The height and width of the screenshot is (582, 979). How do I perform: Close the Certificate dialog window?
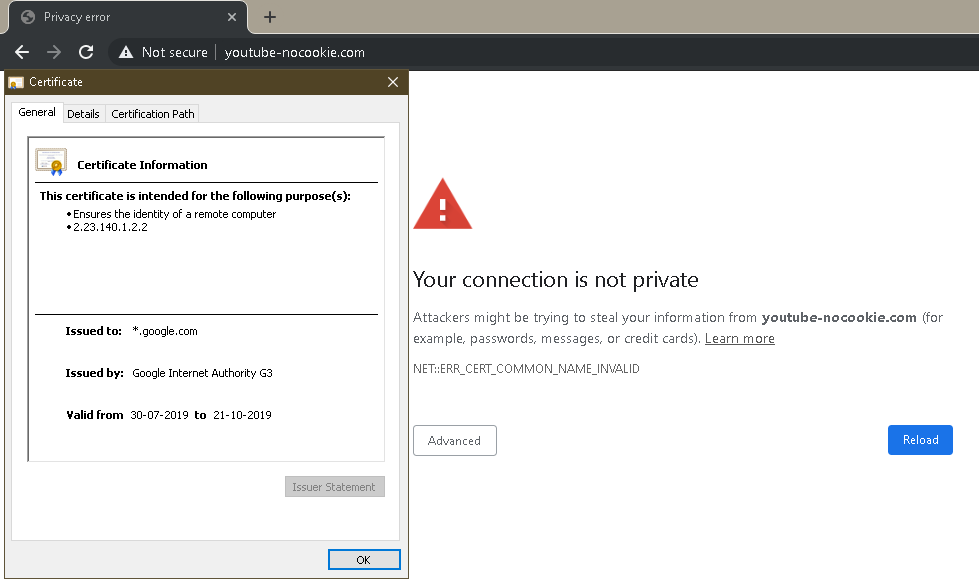click(x=393, y=82)
